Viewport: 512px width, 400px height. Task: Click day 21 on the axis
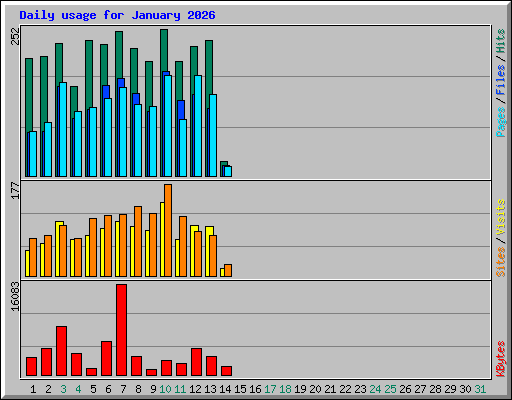point(330,389)
